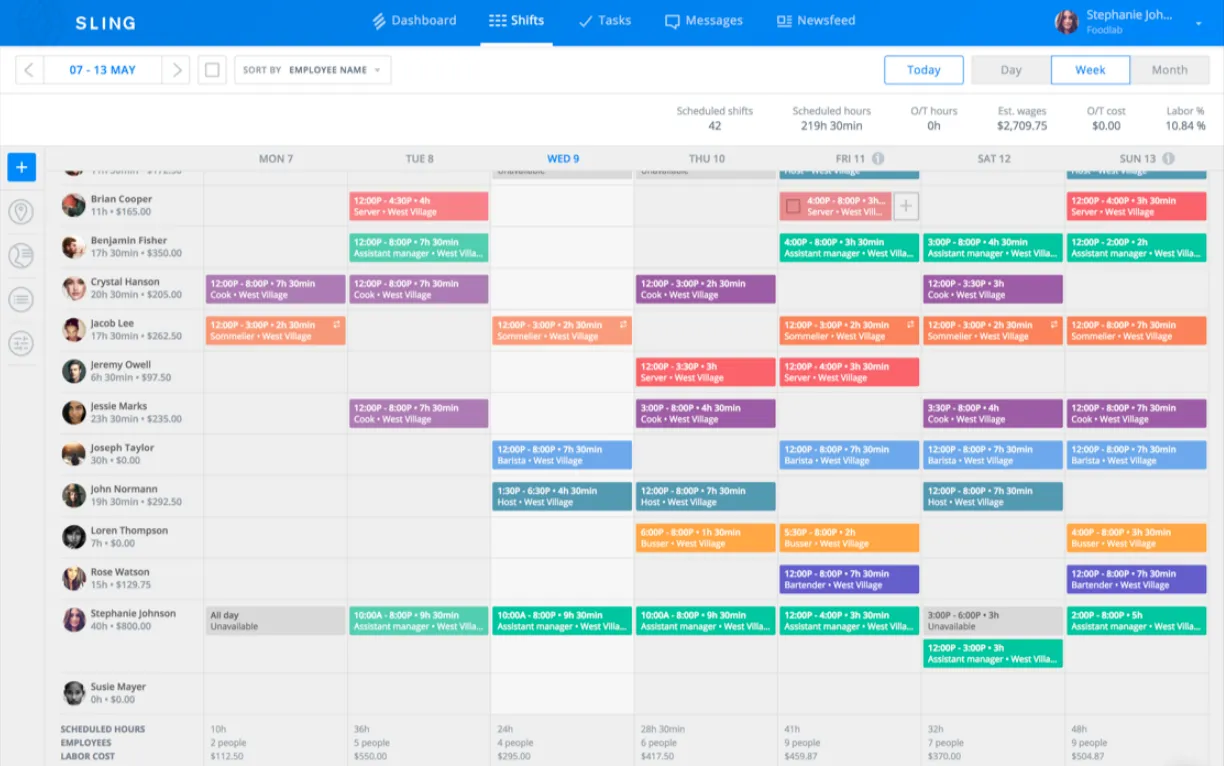Click the repeat icon on Jacob Lee's Wednesday shift
Image resolution: width=1224 pixels, height=766 pixels.
(624, 325)
